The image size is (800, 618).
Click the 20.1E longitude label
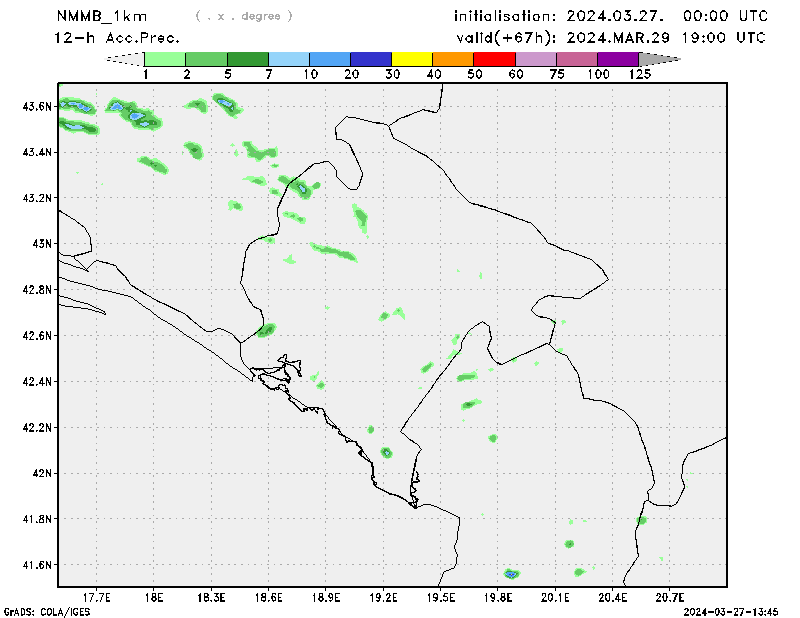coord(555,598)
